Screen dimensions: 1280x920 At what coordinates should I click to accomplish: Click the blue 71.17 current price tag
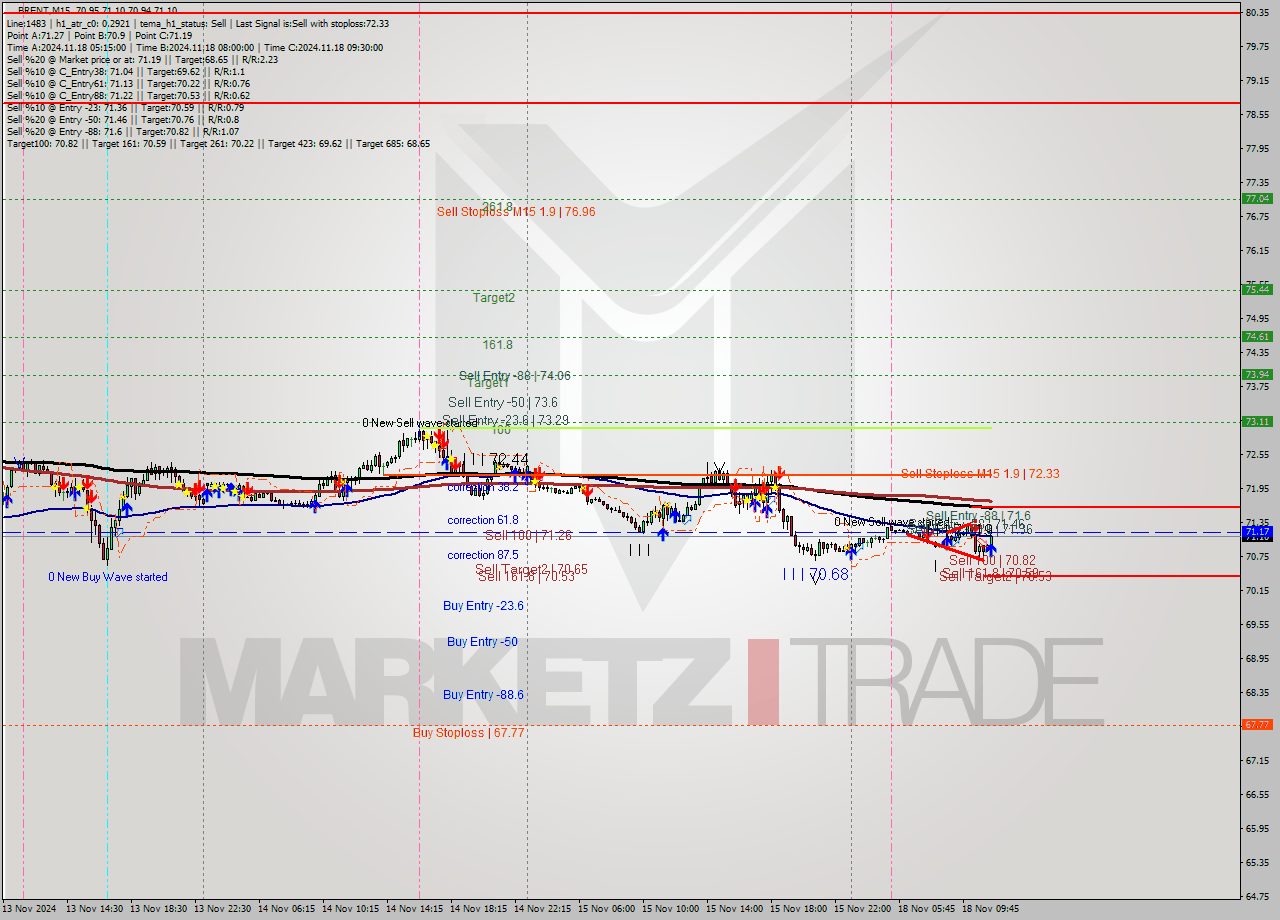[1257, 532]
